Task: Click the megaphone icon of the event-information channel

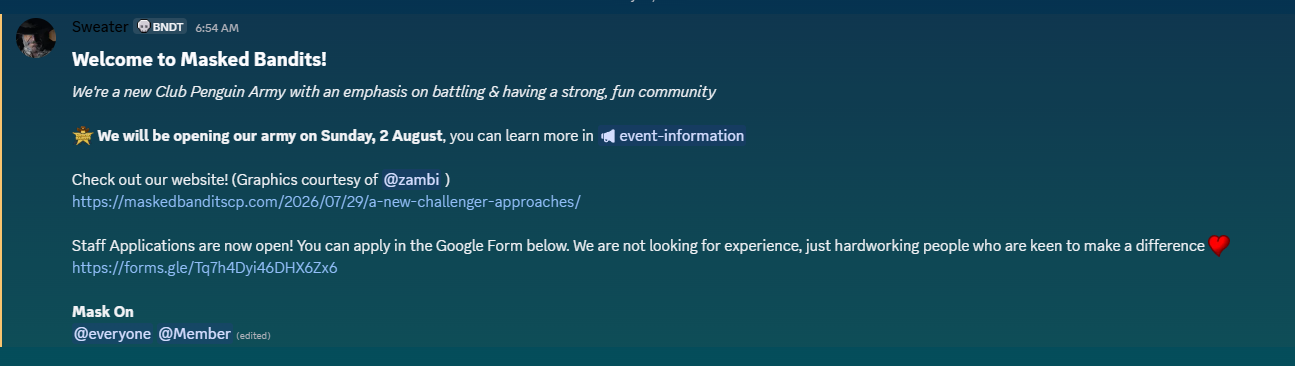Action: coord(608,136)
